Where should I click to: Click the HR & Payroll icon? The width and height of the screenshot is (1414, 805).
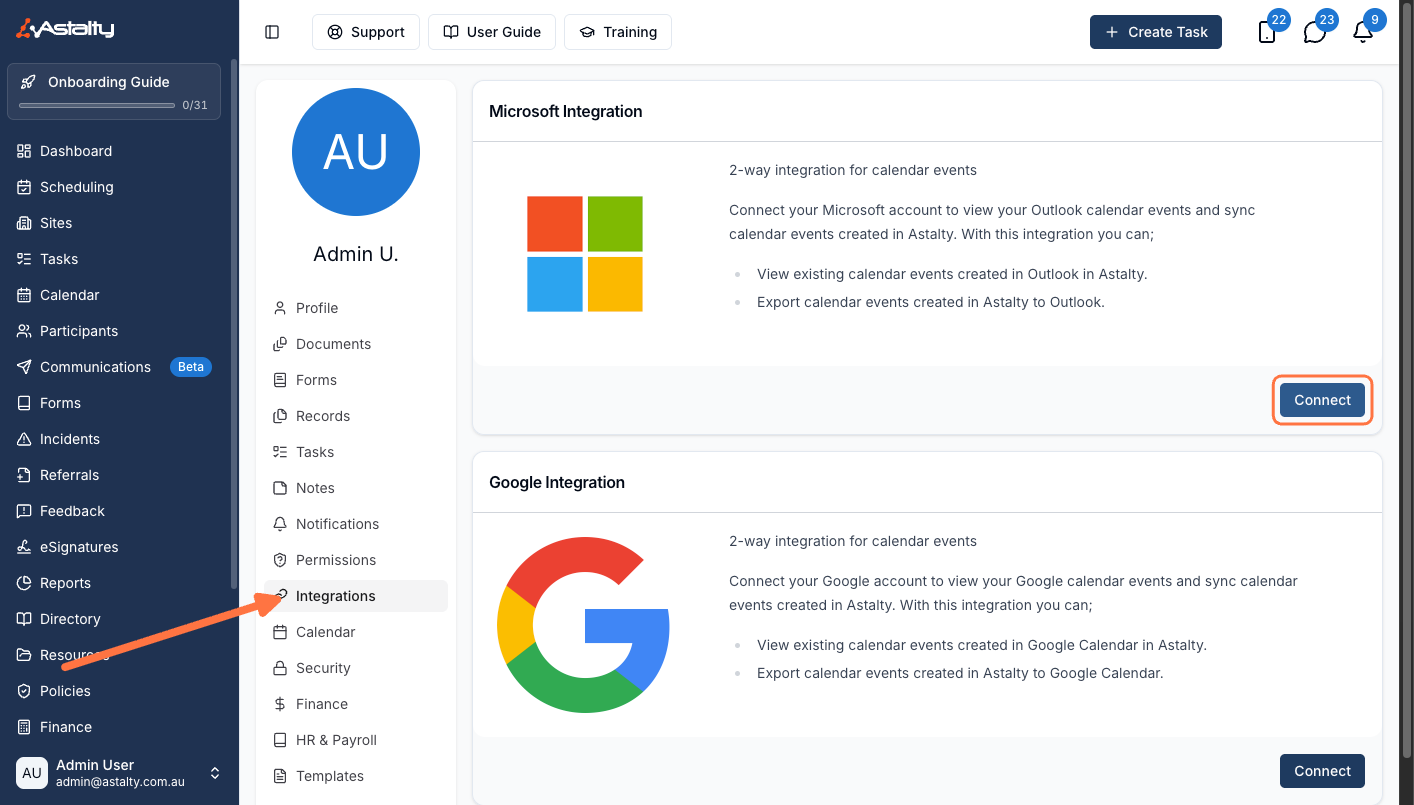pyautogui.click(x=280, y=740)
